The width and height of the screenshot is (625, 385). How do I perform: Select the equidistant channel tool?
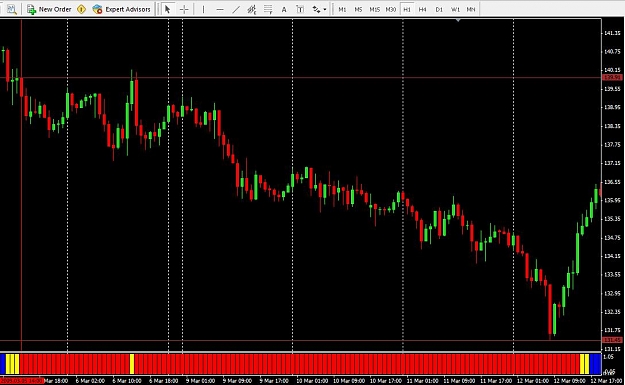(252, 9)
